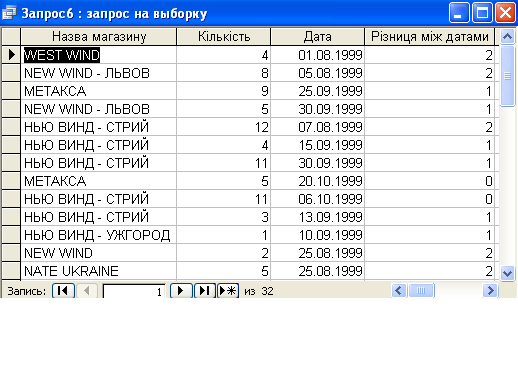
Task: Click the МЕТАКСА cell with quantity 5
Action: [99, 181]
